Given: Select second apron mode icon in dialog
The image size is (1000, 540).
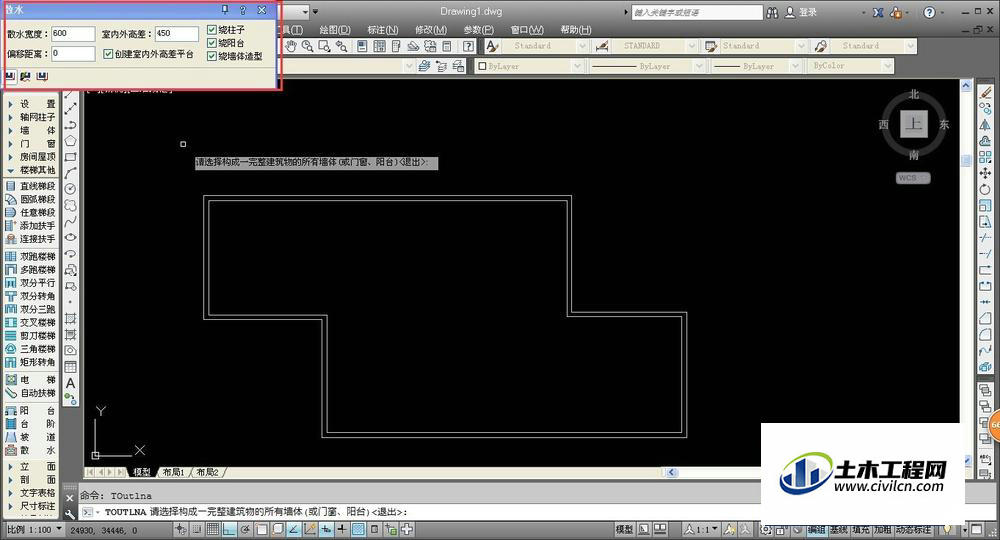Looking at the screenshot, I should 26,77.
